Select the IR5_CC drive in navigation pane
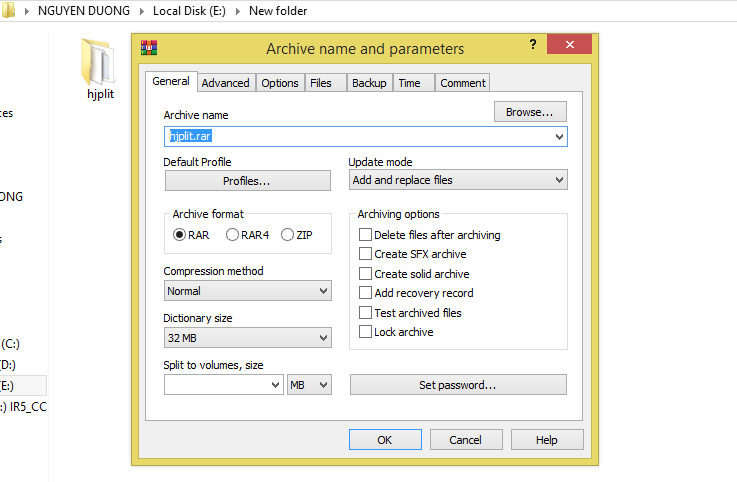This screenshot has height=482, width=737. coord(24,407)
